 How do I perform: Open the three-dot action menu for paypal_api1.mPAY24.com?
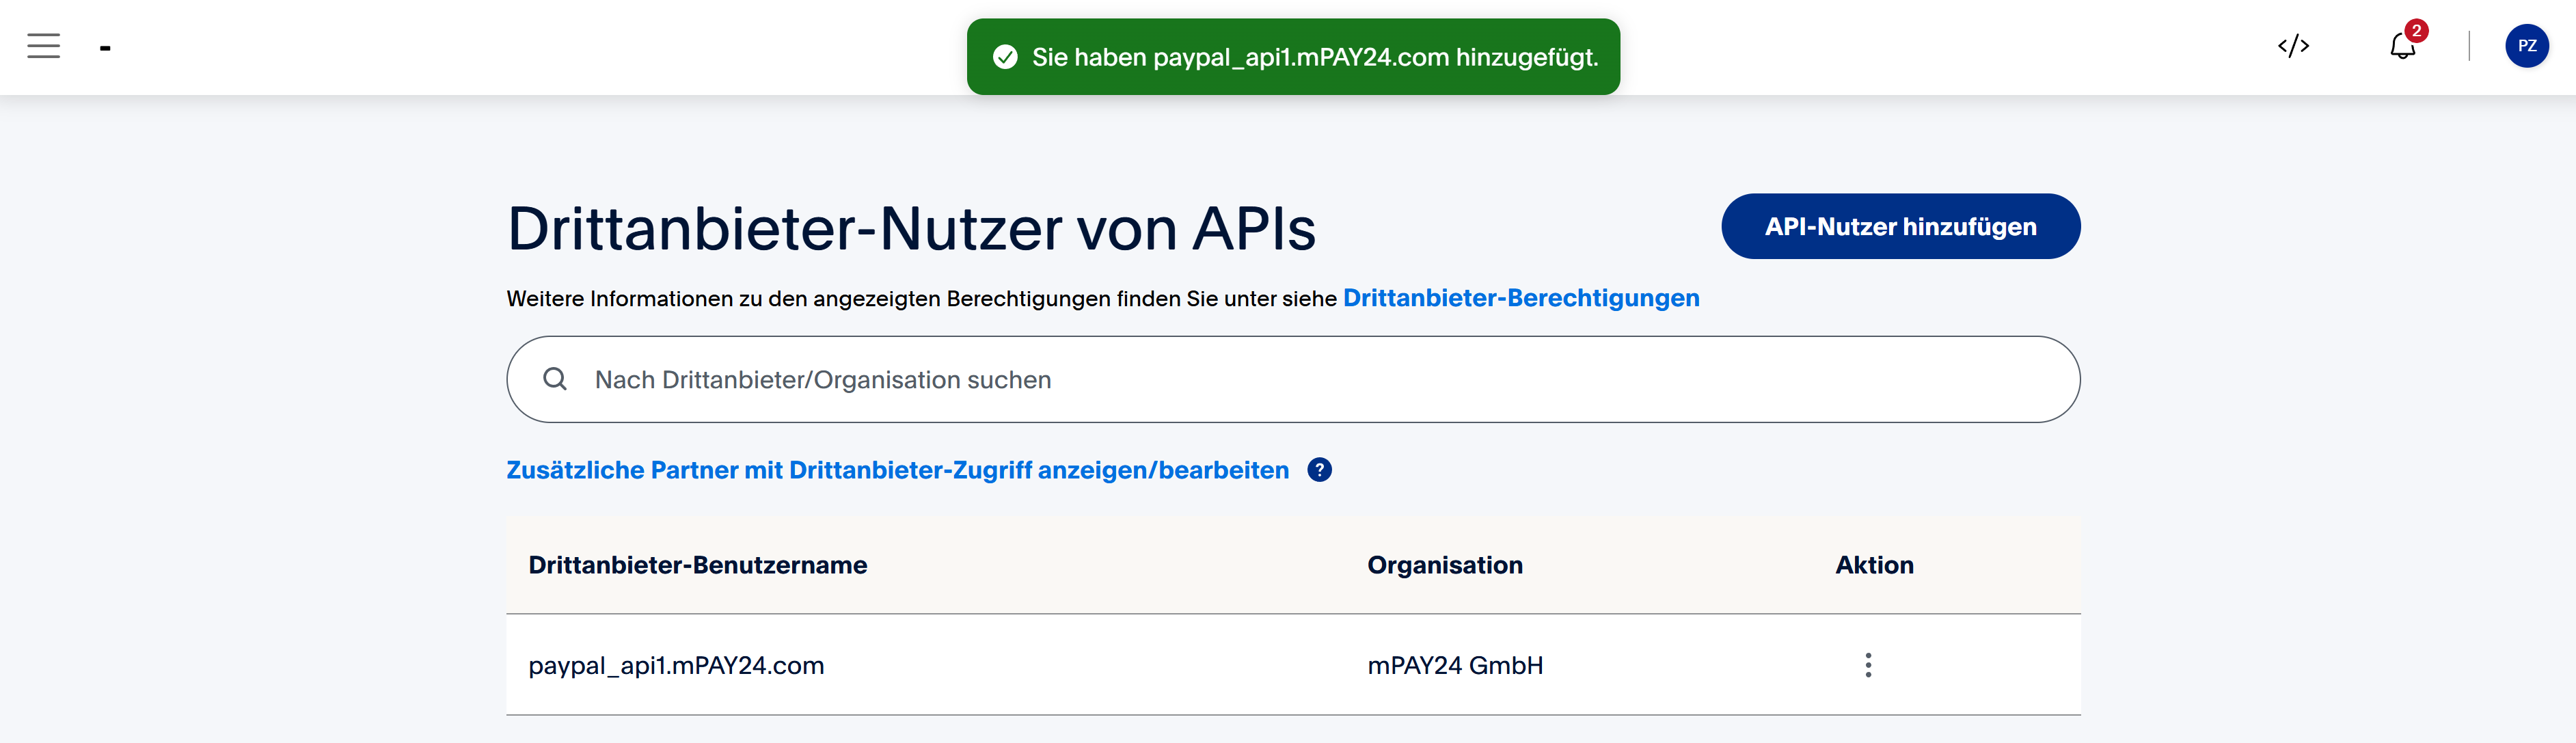coord(1867,665)
